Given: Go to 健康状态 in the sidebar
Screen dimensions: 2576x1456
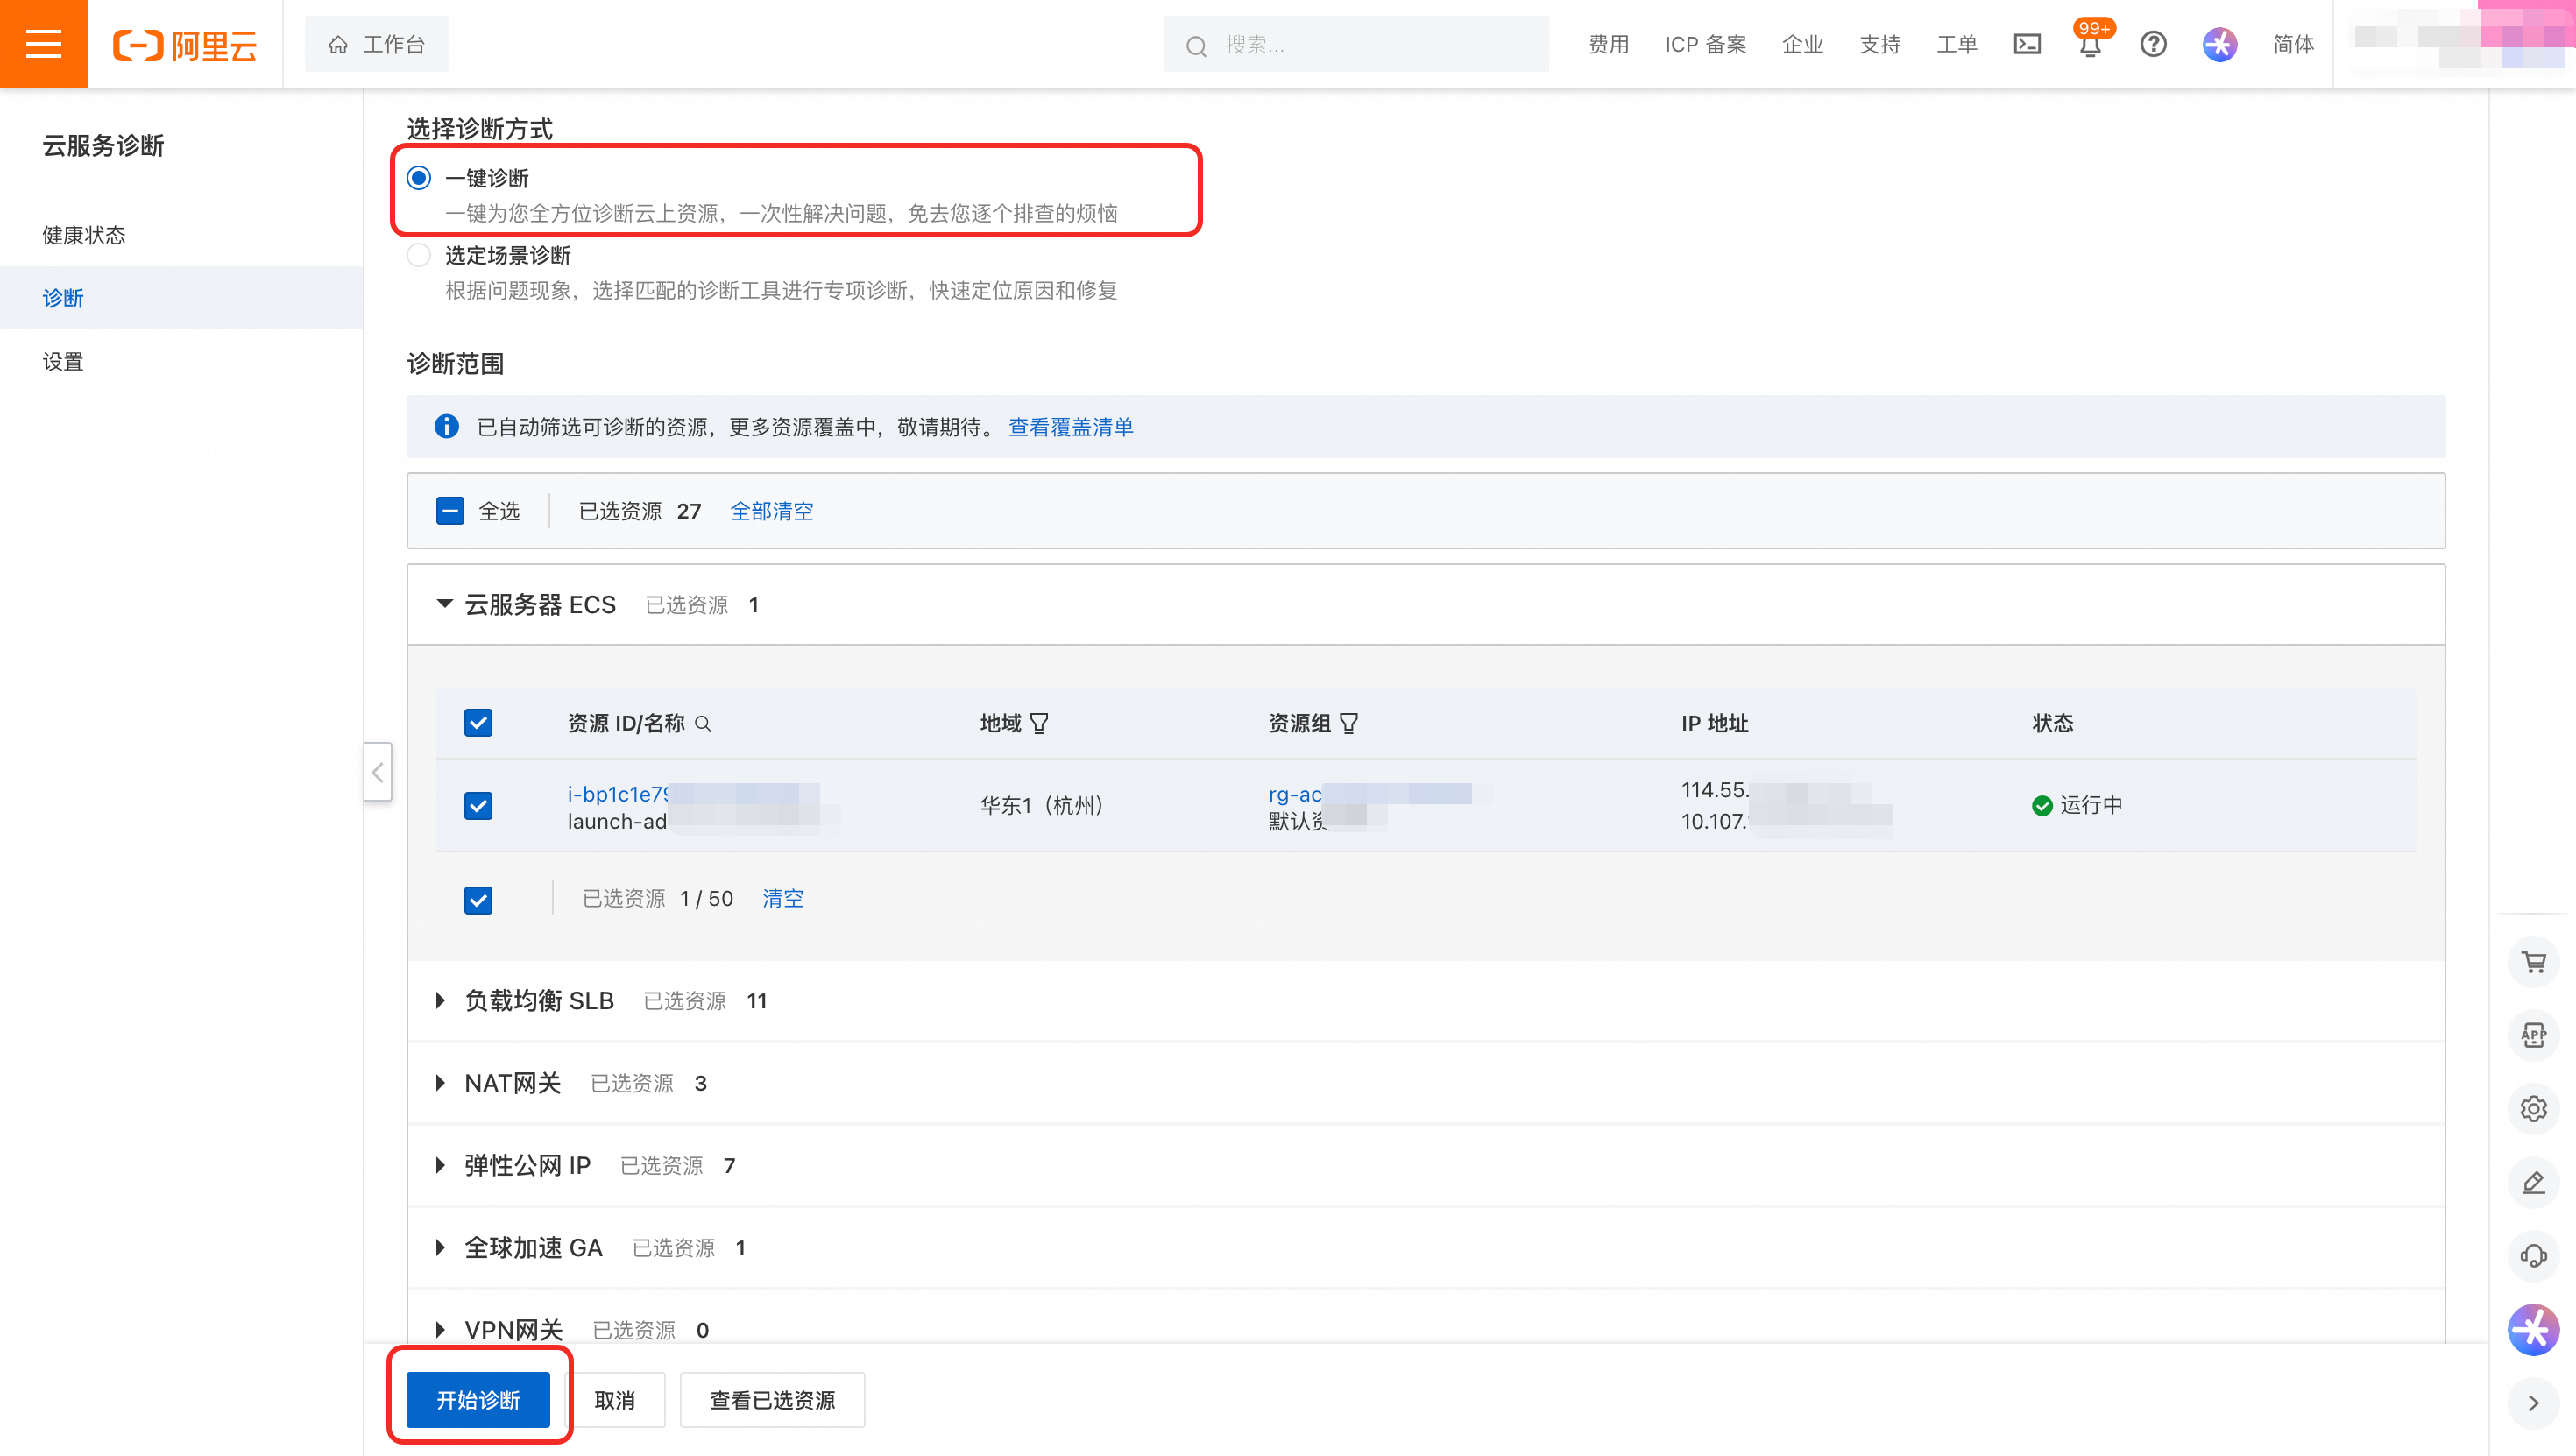Looking at the screenshot, I should point(84,235).
